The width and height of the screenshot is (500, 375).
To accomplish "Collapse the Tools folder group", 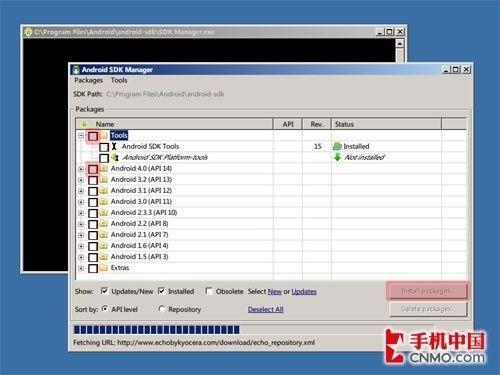I will [x=81, y=136].
